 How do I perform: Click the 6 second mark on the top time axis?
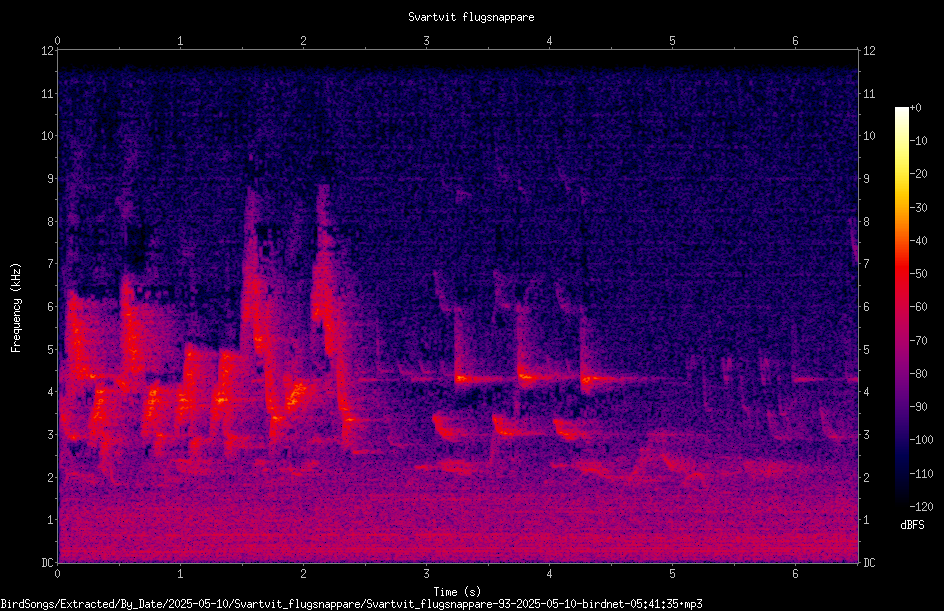point(795,41)
